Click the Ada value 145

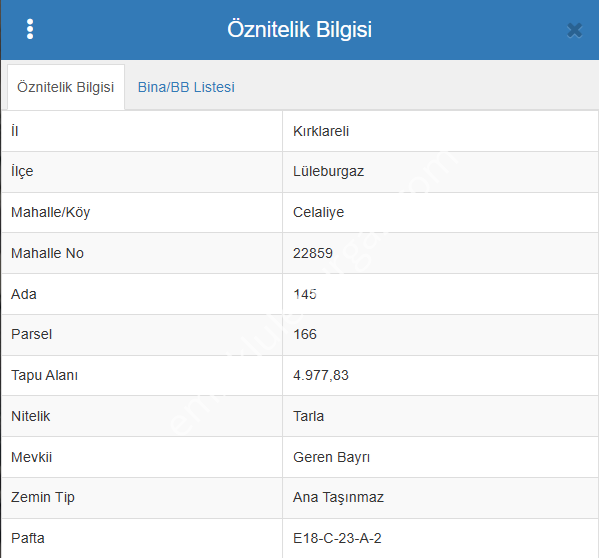point(305,294)
